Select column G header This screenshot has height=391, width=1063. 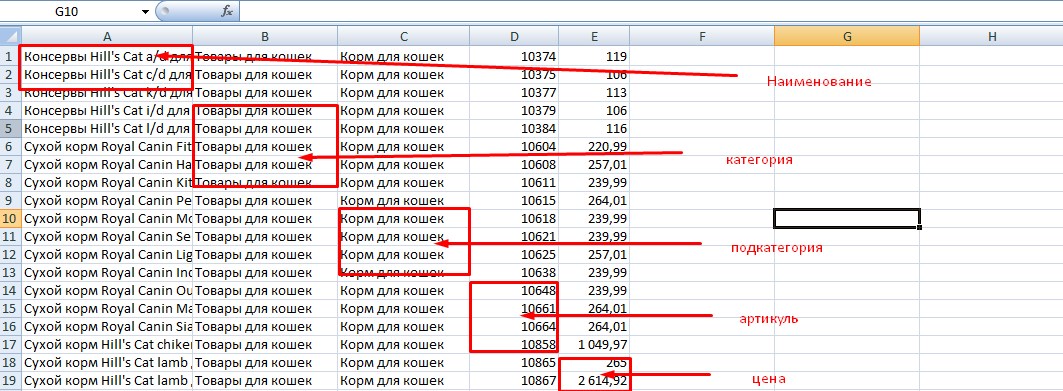point(847,37)
